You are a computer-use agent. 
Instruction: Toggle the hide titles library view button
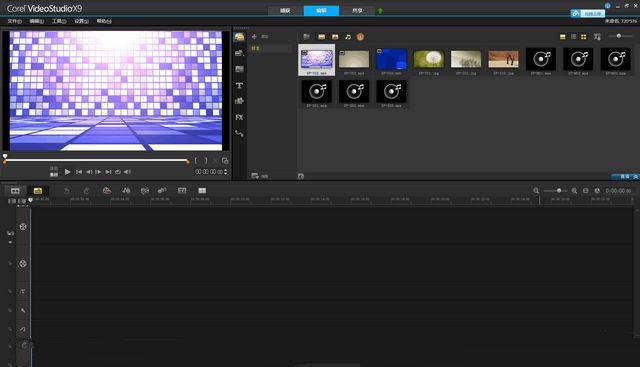click(x=562, y=37)
